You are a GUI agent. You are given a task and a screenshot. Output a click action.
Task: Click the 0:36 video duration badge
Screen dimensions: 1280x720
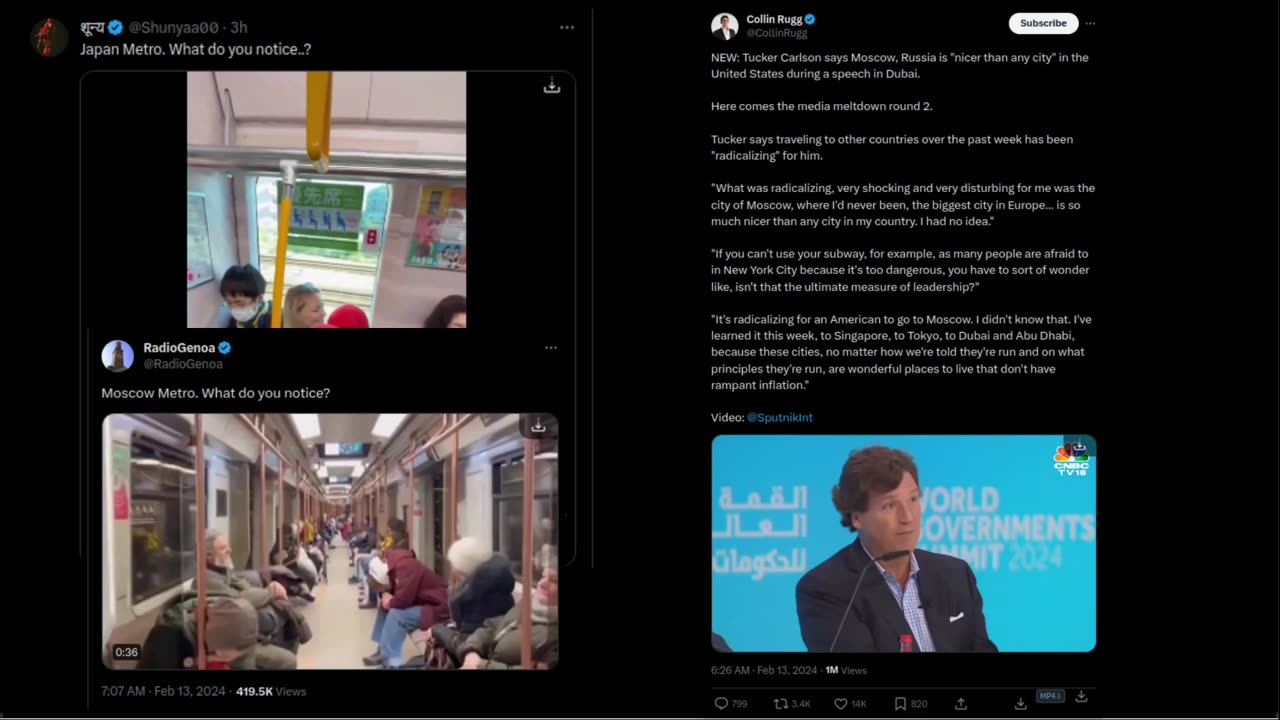coord(126,652)
